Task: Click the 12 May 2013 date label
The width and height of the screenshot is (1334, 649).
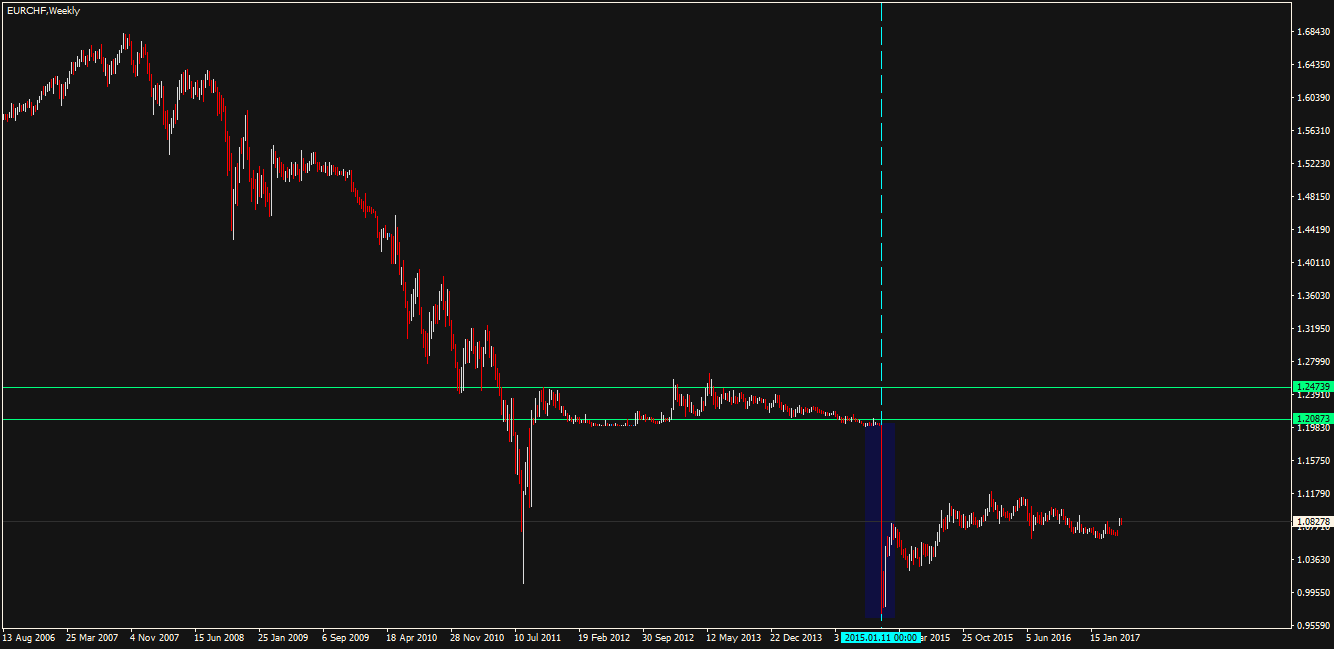Action: tap(733, 637)
